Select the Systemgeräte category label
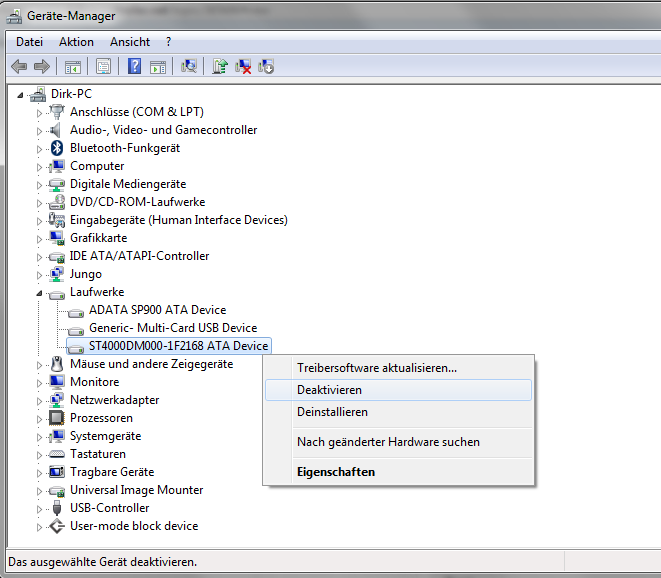 pos(105,436)
